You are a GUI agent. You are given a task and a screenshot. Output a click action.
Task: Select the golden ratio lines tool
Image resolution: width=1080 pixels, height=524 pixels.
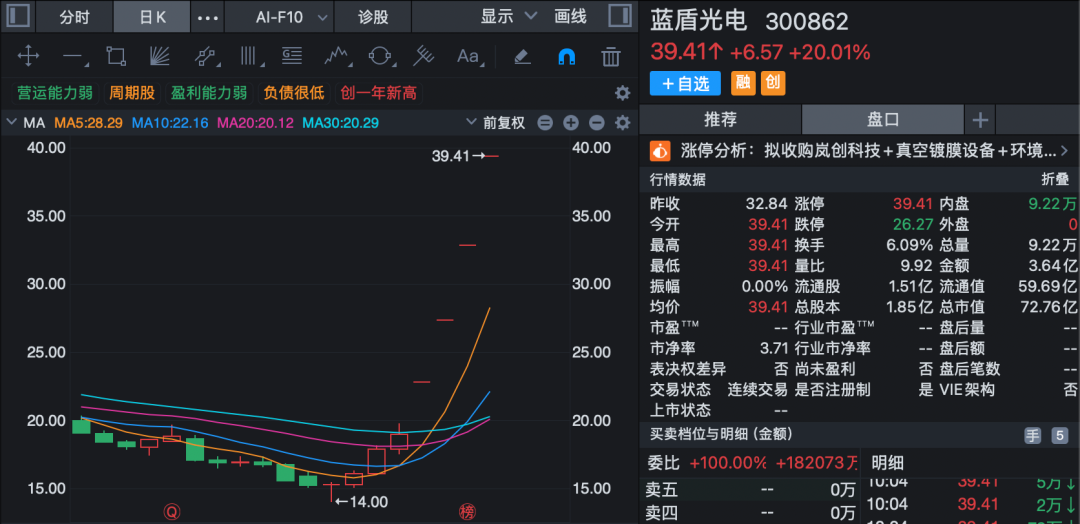pyautogui.click(x=292, y=56)
